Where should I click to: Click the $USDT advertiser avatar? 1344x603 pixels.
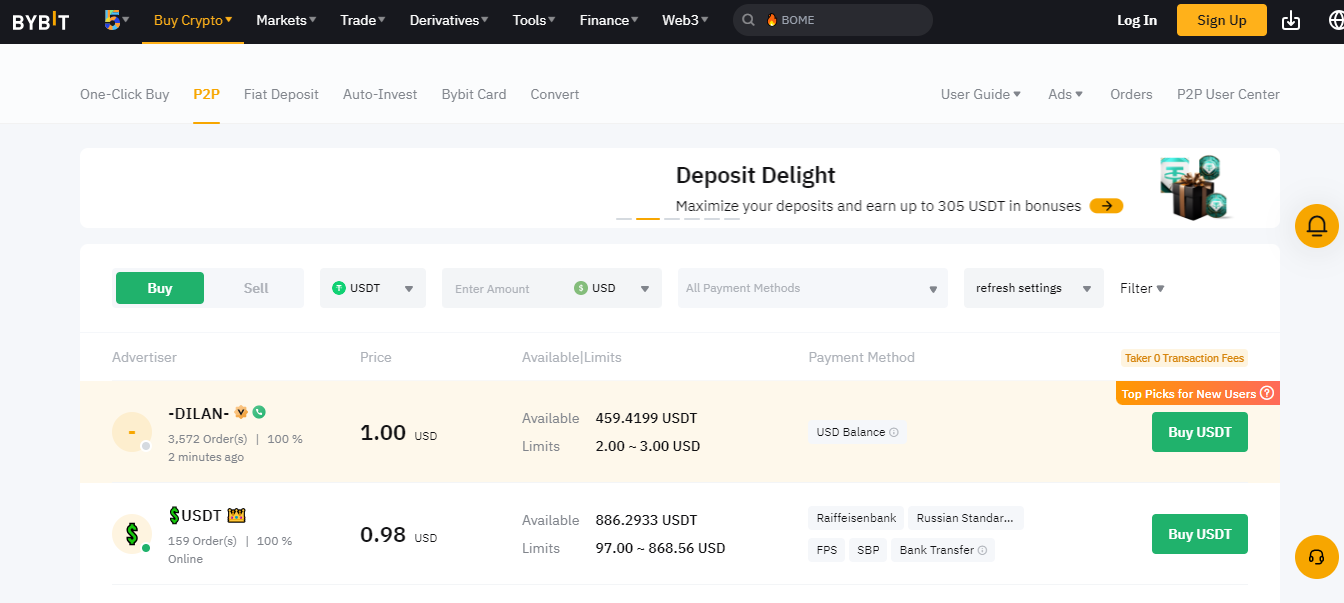pos(132,534)
